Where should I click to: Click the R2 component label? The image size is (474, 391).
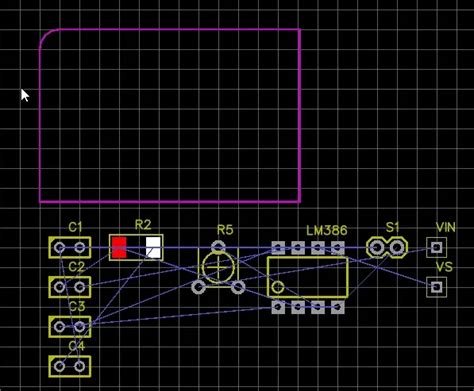click(143, 225)
